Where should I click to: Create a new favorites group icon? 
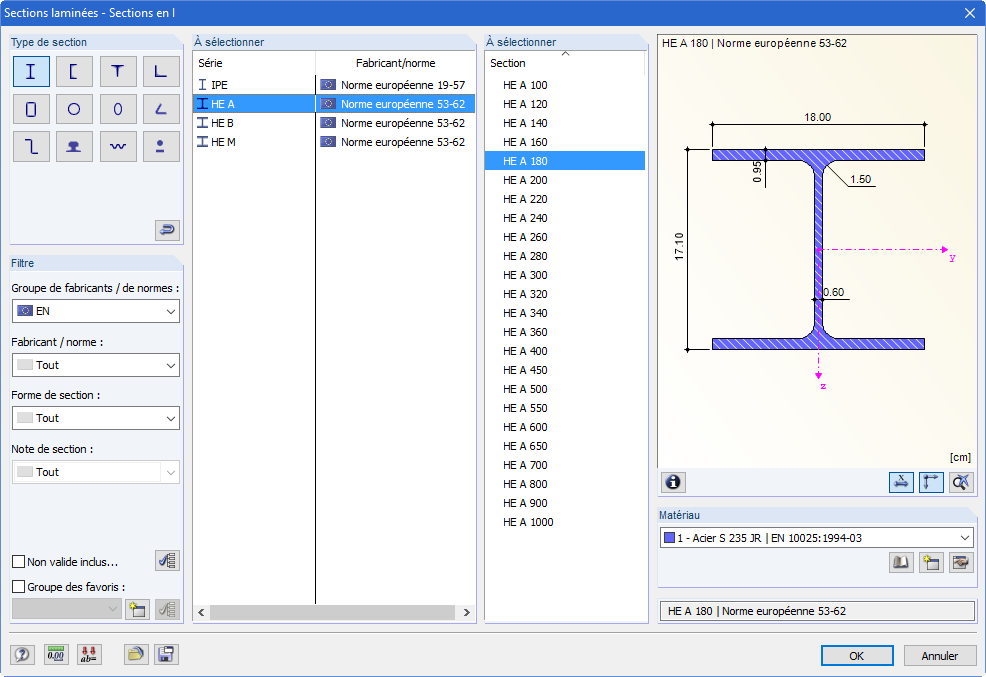click(x=137, y=609)
